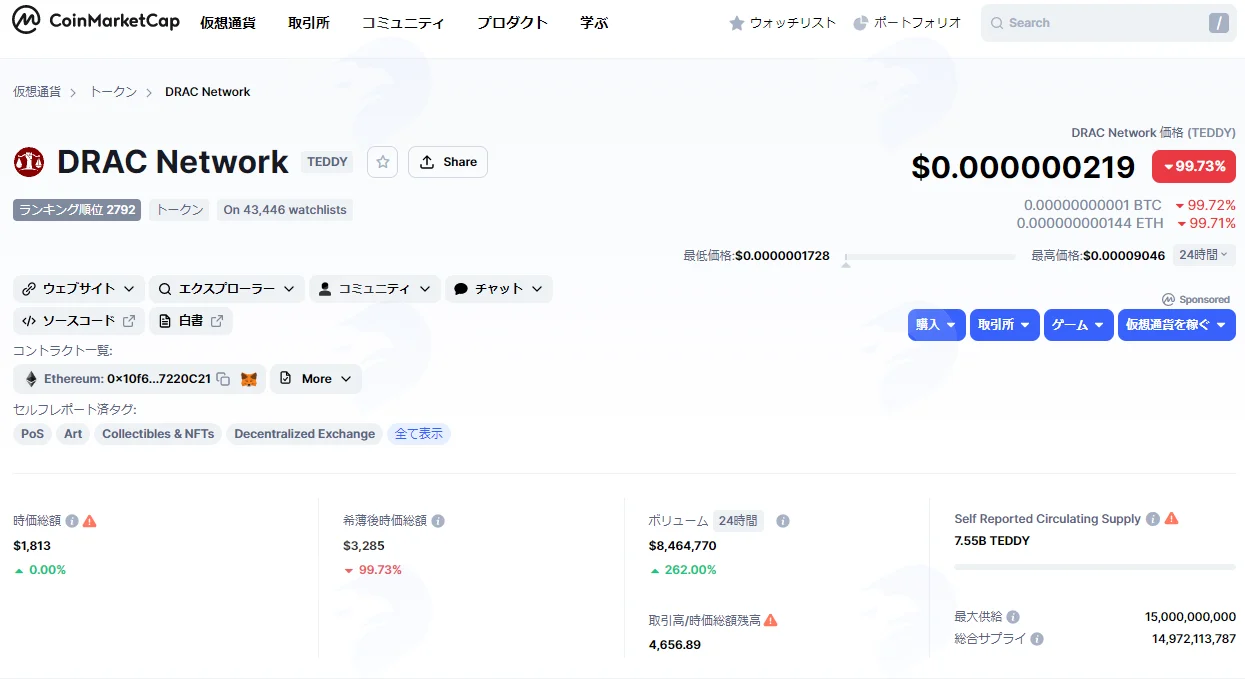Open 24時間 price range dropdown
Viewport: 1245px width, 679px height.
(x=1204, y=255)
